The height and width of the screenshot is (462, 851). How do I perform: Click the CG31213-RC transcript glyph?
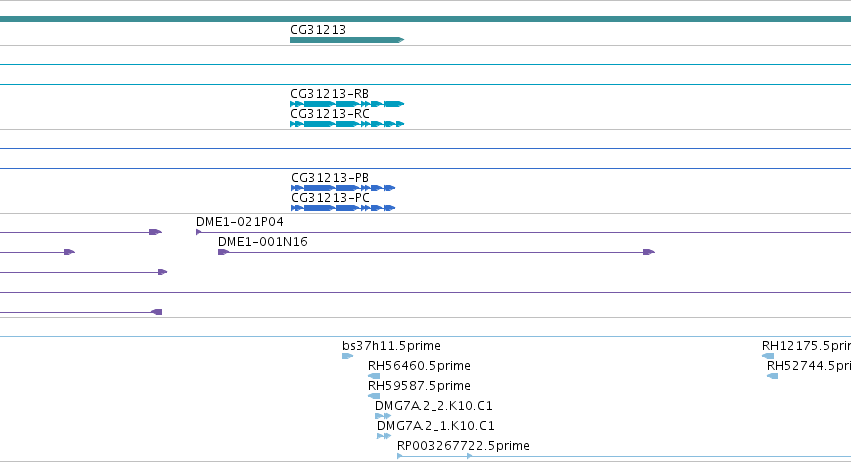tap(347, 124)
